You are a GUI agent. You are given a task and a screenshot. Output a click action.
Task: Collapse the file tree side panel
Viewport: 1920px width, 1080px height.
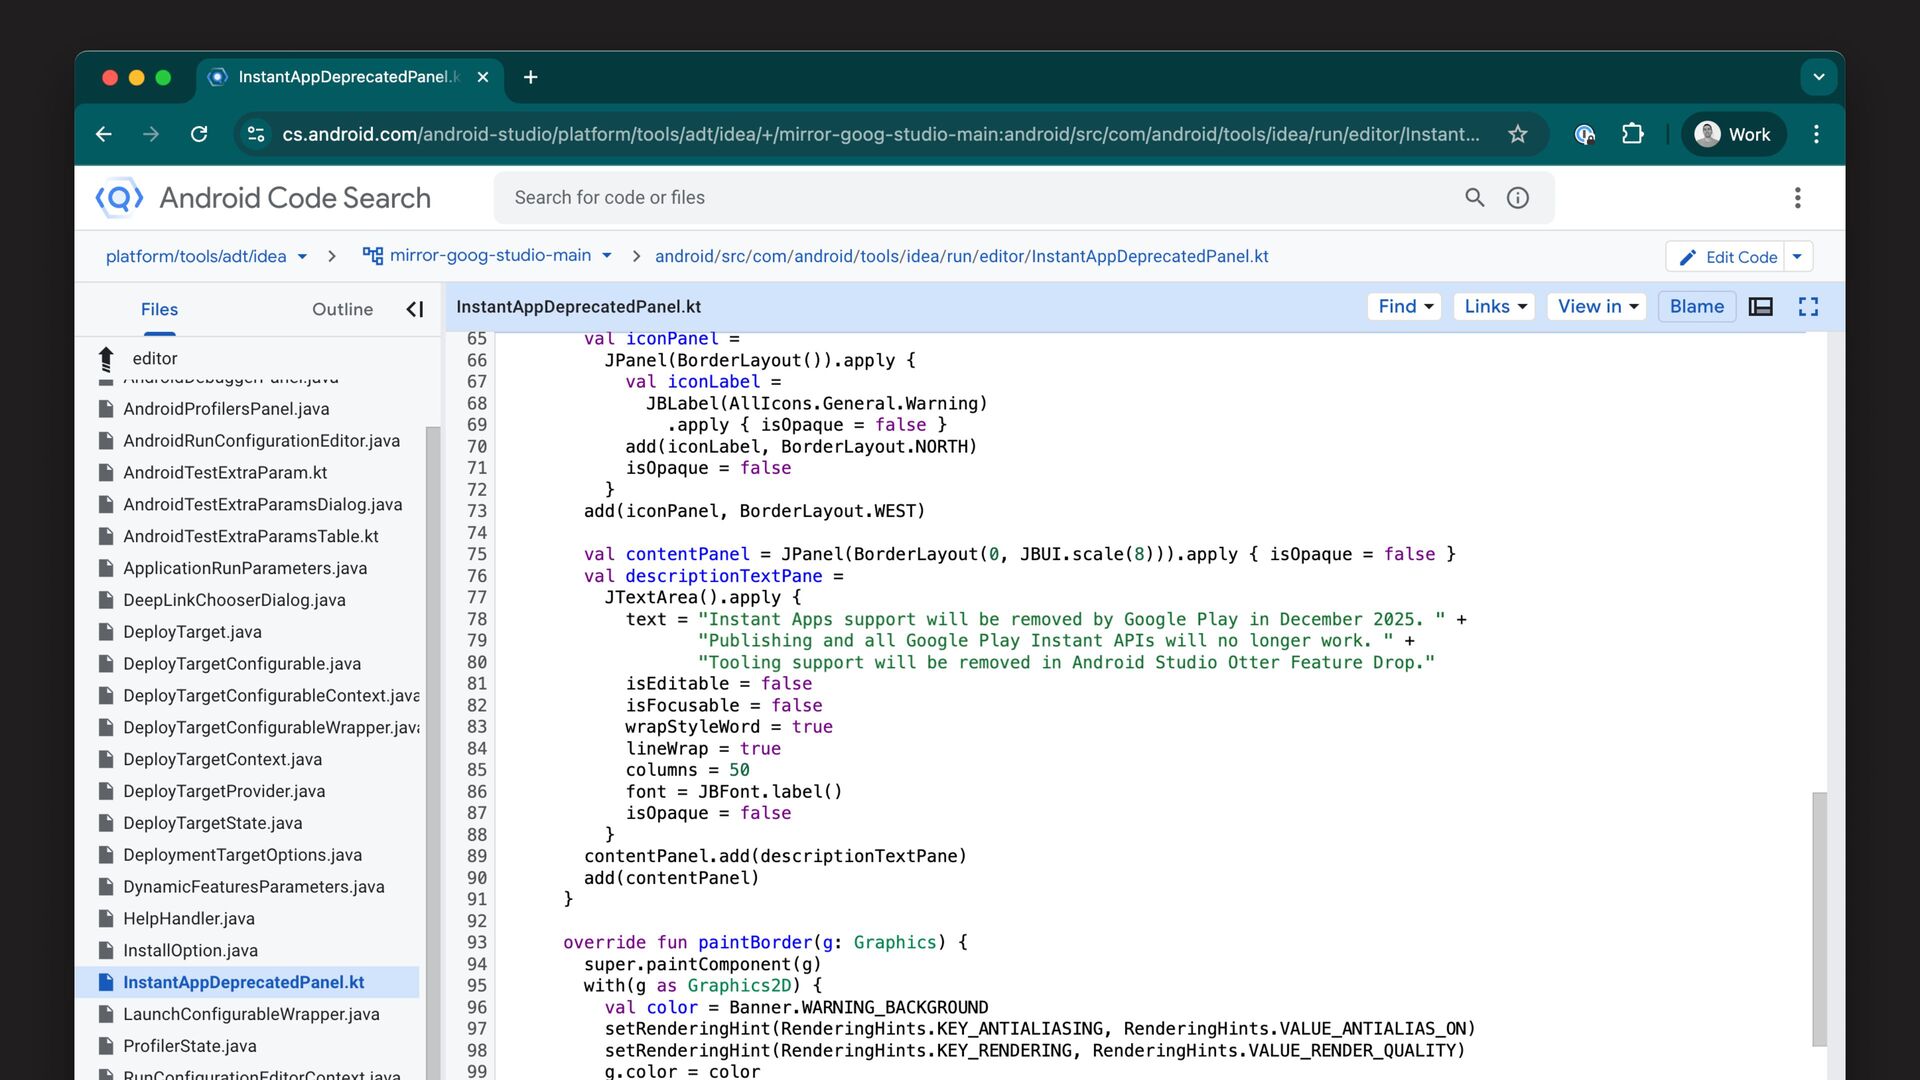(x=414, y=310)
